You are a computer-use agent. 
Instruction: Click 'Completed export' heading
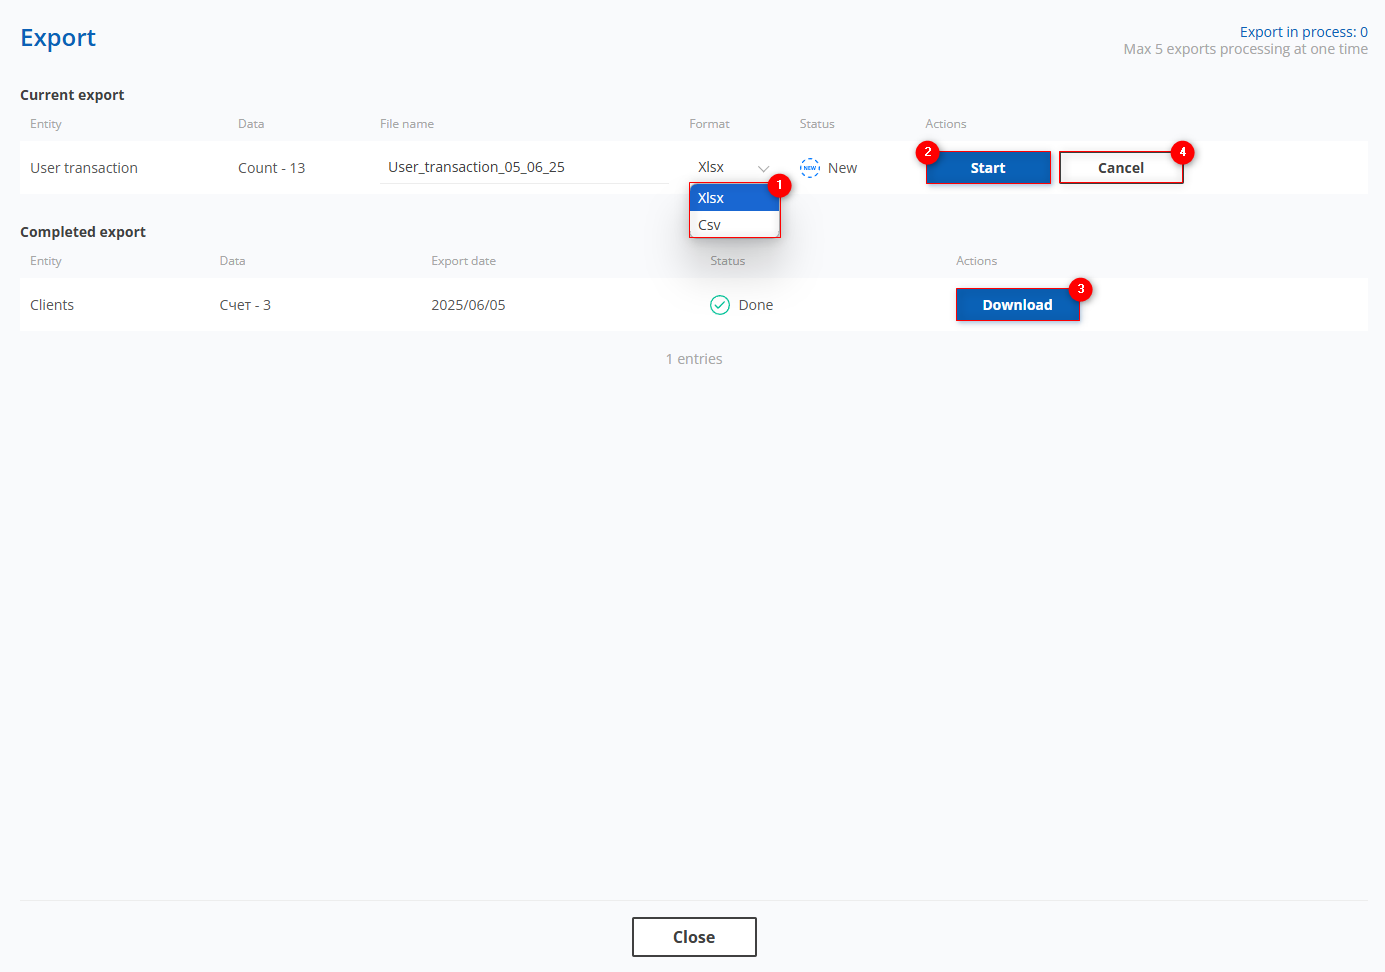(83, 232)
